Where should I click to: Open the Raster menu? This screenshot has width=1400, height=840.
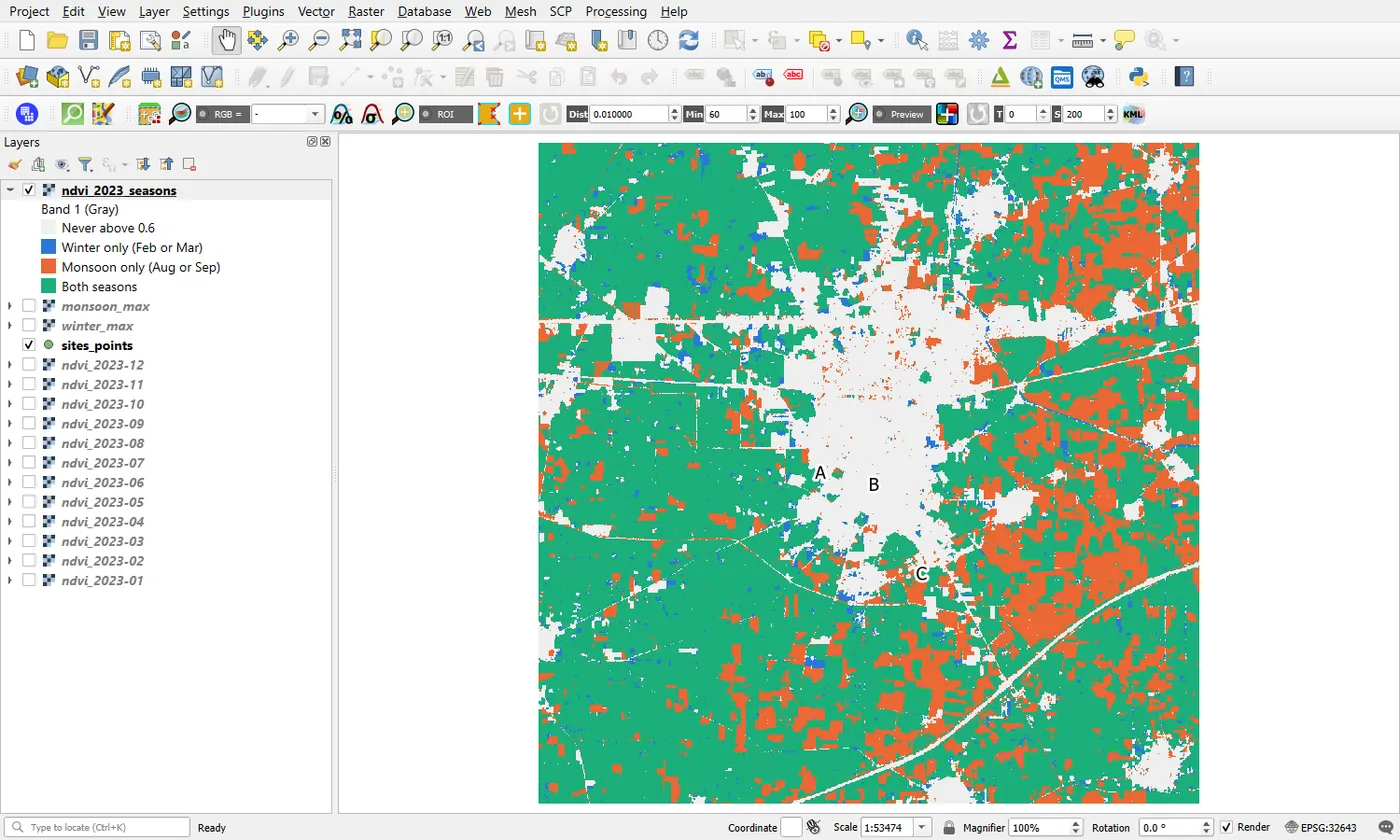[x=366, y=11]
